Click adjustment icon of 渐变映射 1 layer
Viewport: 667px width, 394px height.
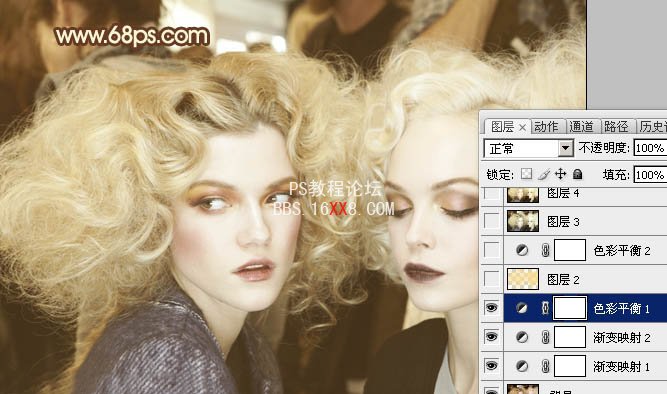[522, 366]
